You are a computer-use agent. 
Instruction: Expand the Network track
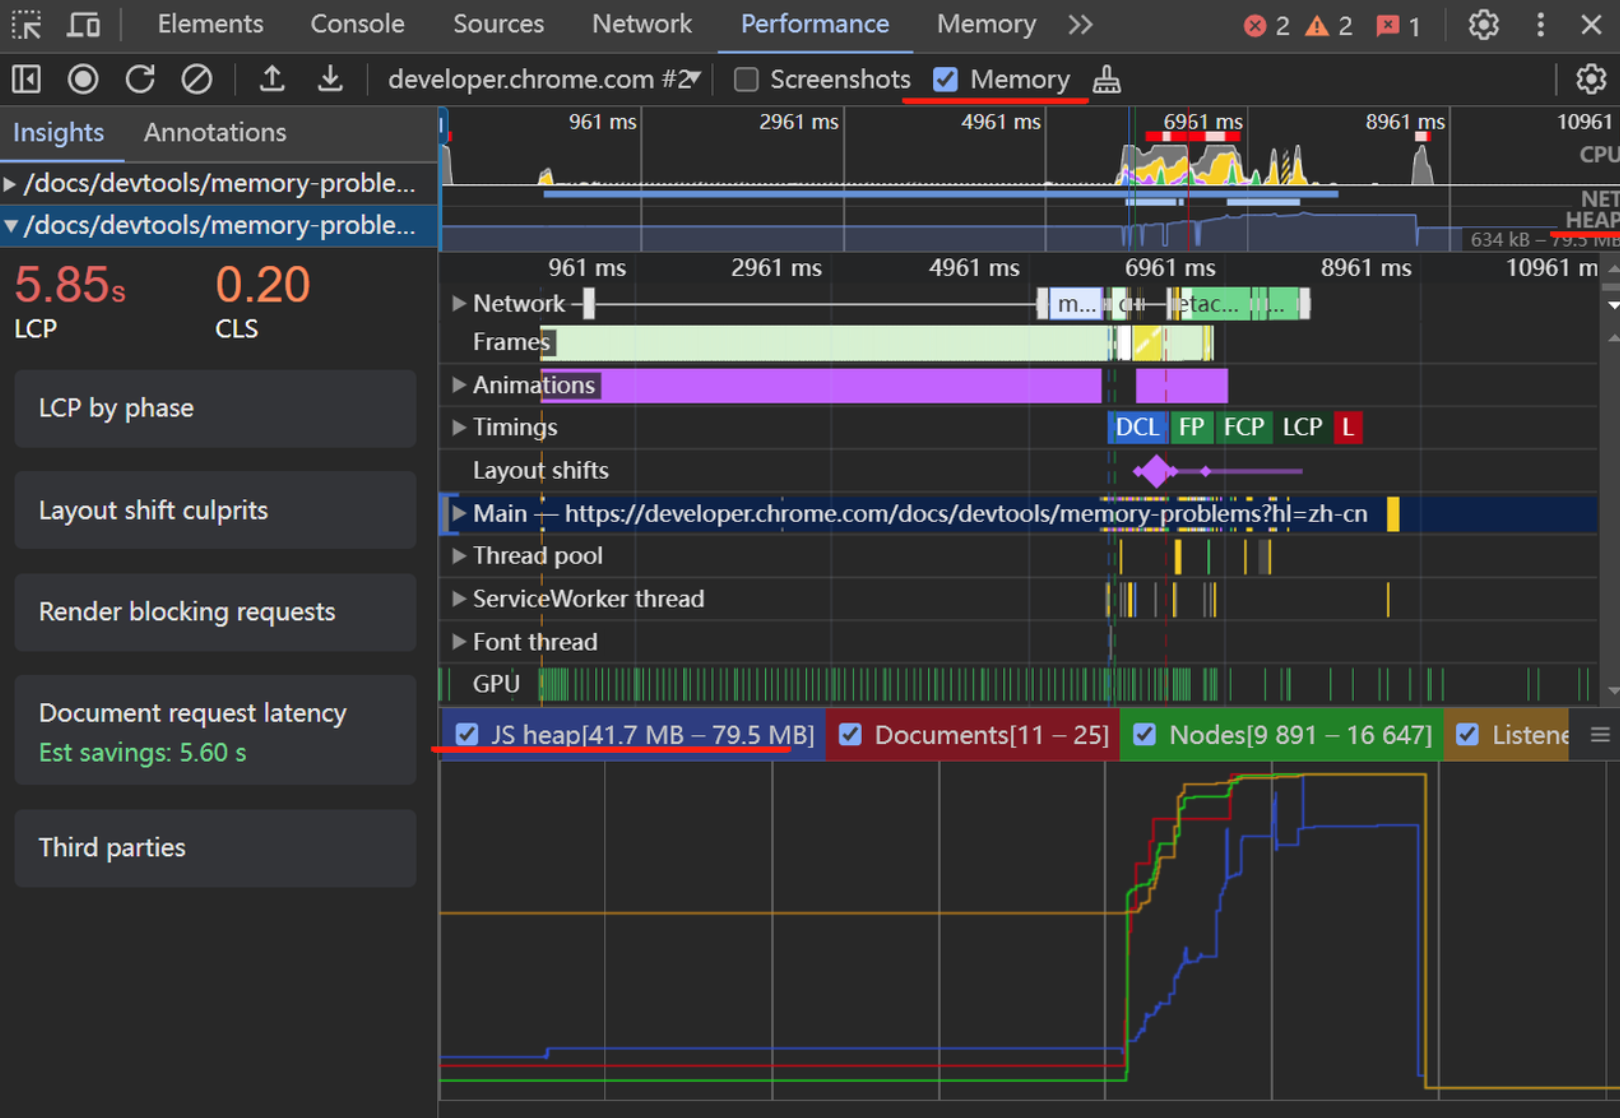(459, 303)
